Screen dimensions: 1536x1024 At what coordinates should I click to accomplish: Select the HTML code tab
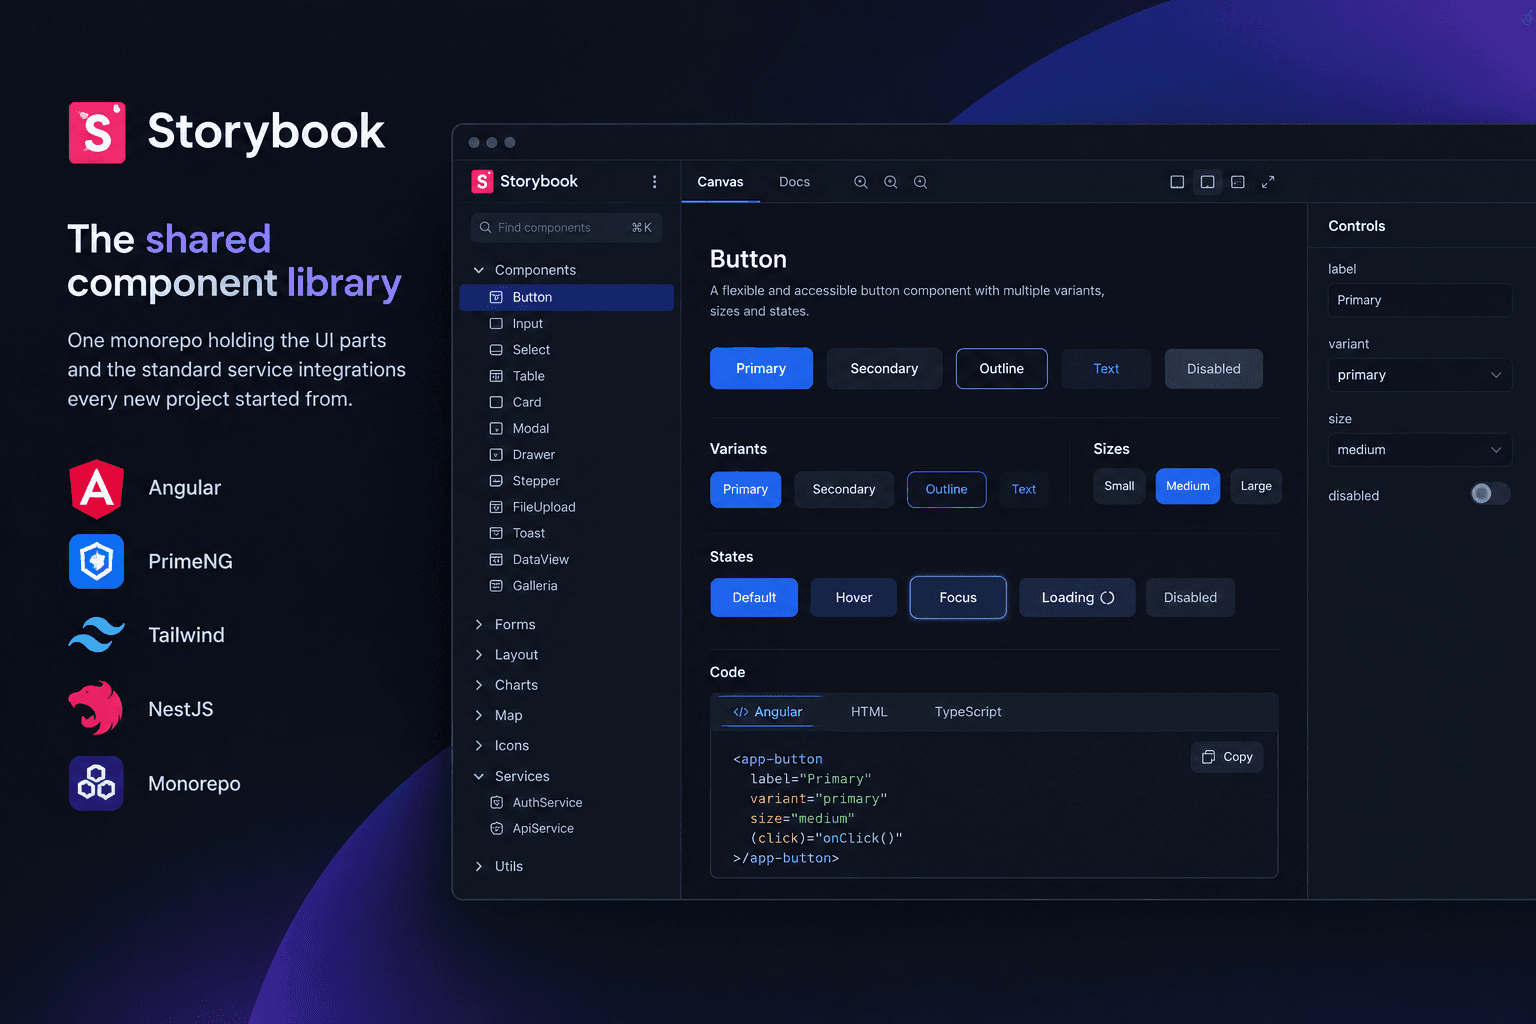coord(869,712)
